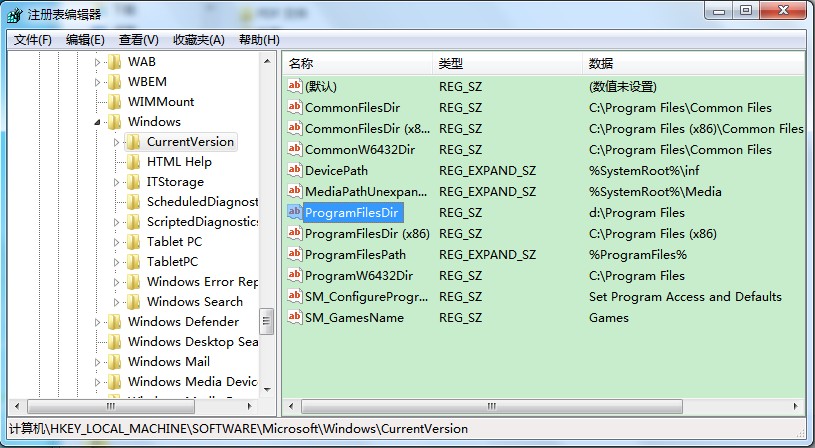Click the string icon beside ProgramW6432Dir
This screenshot has height=448, width=815.
pos(295,275)
